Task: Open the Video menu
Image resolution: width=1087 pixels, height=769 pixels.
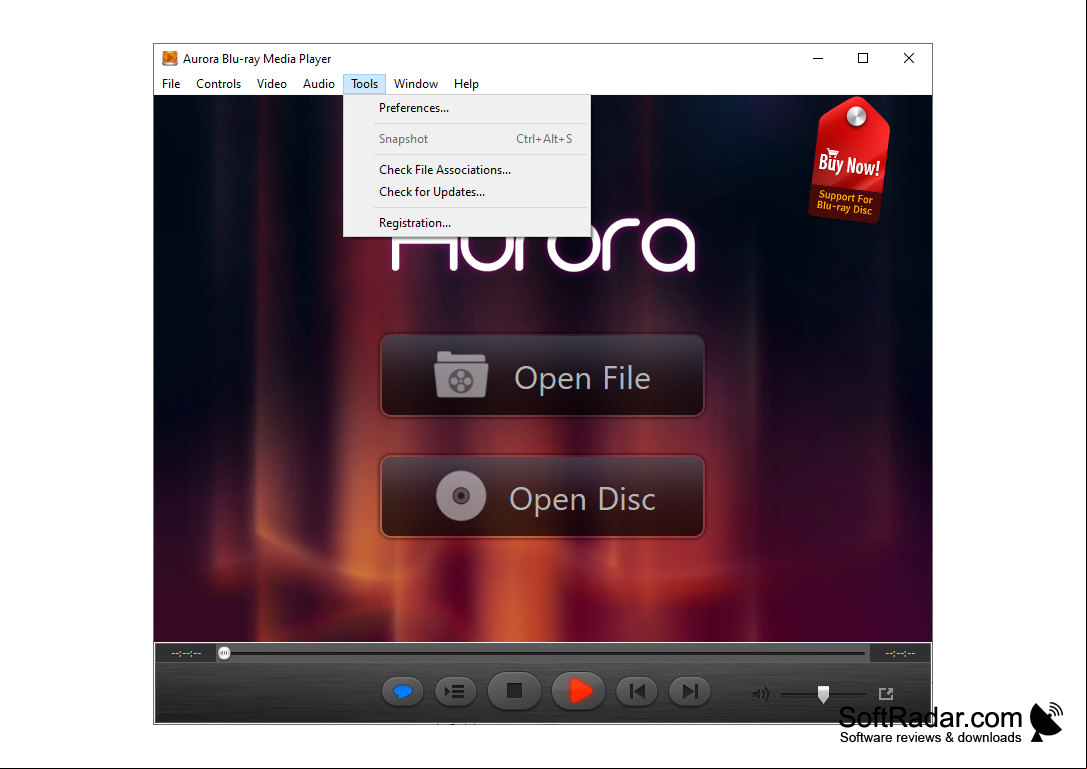Action: [x=272, y=84]
